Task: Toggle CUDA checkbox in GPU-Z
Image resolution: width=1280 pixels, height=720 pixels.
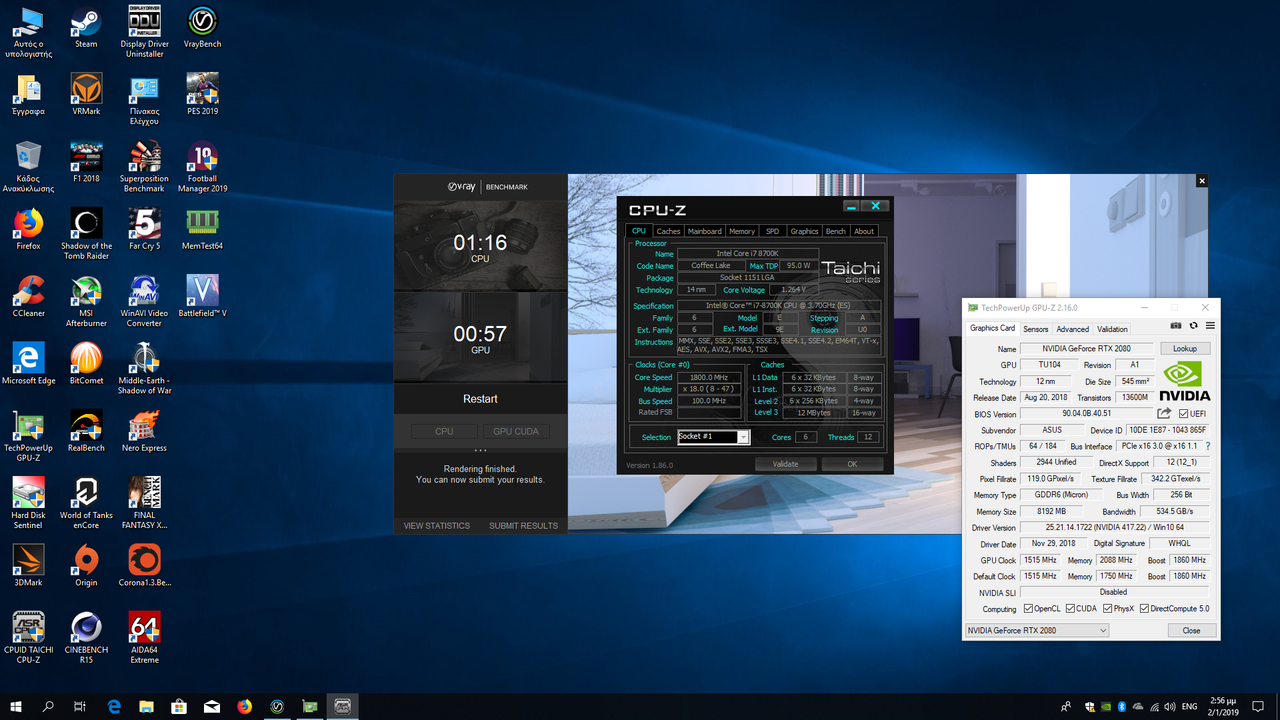Action: [x=1070, y=609]
